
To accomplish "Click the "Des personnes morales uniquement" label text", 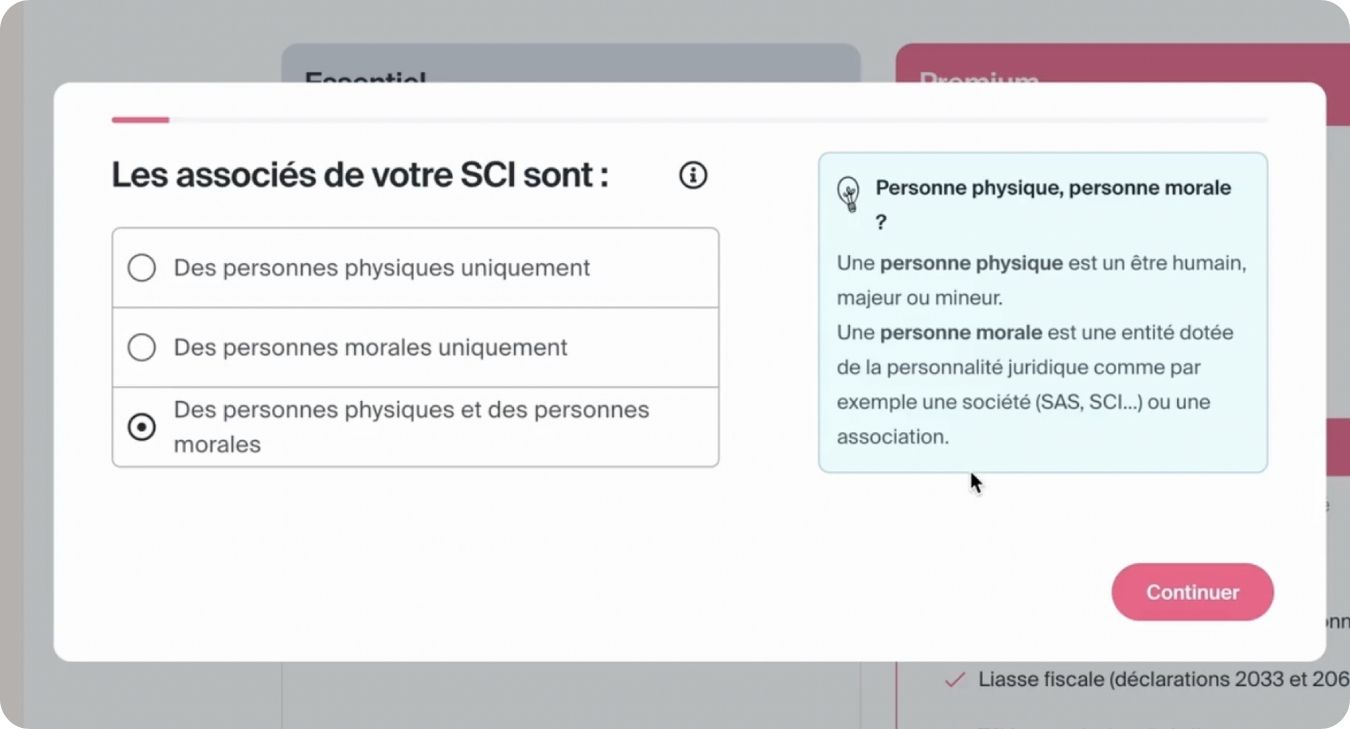I will click(x=370, y=347).
